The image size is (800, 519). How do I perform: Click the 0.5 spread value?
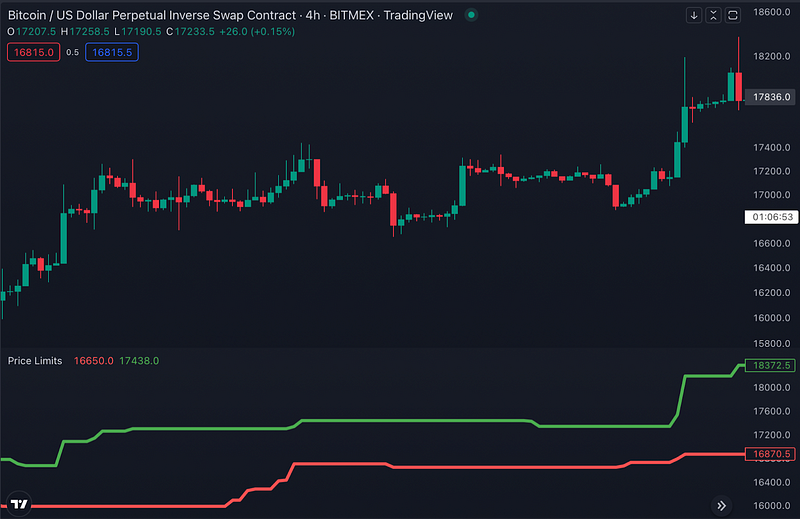click(x=72, y=52)
